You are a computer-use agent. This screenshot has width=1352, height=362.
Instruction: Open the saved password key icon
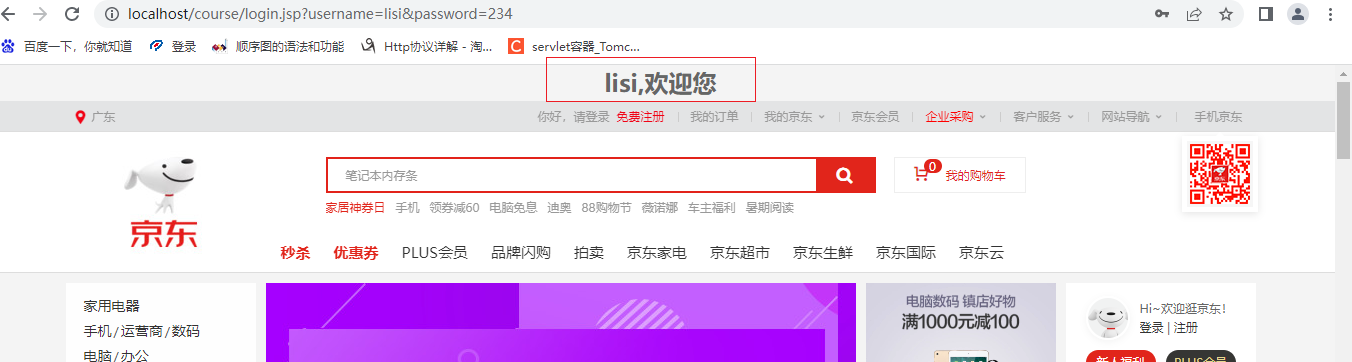[1162, 14]
